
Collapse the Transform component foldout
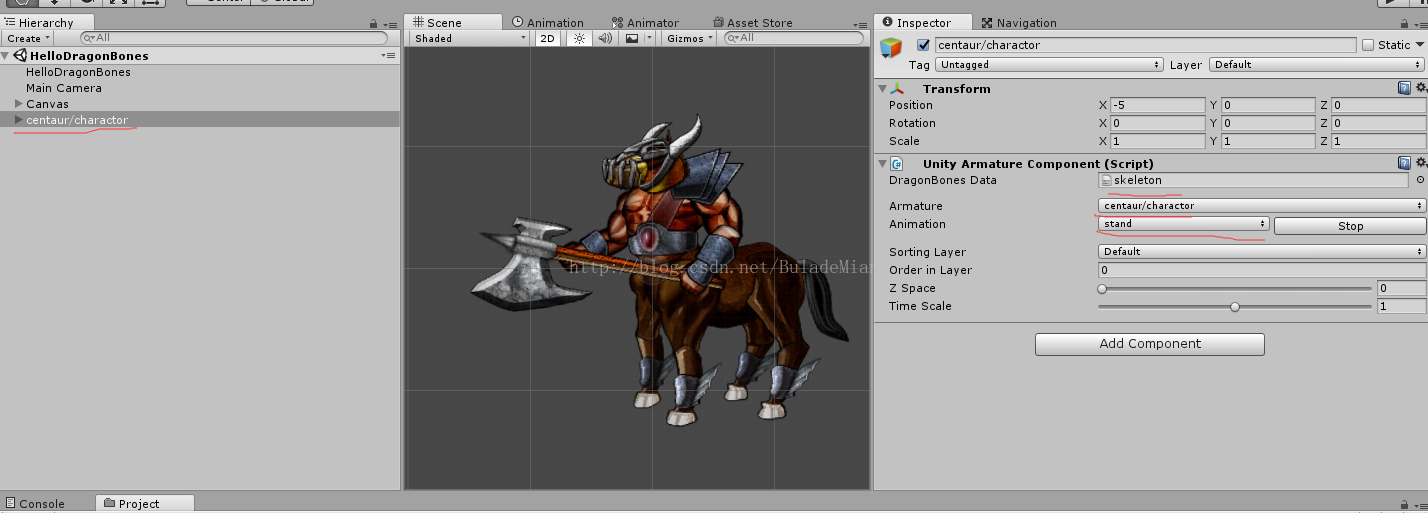[881, 89]
